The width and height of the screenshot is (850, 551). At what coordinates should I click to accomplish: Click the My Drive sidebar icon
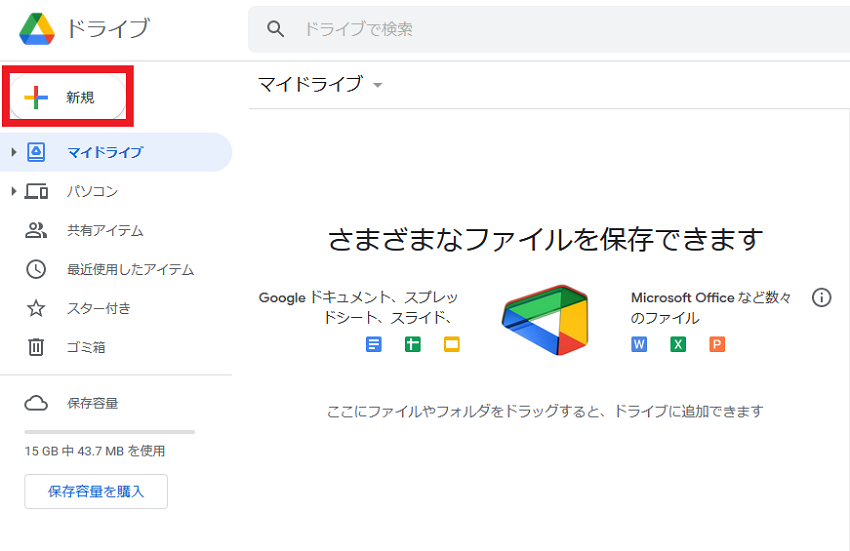36,152
